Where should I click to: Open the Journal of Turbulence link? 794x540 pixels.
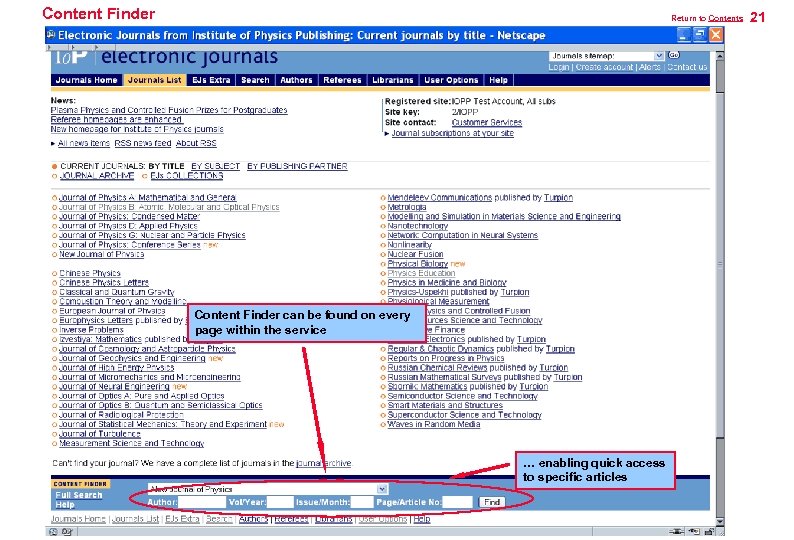[x=100, y=434]
